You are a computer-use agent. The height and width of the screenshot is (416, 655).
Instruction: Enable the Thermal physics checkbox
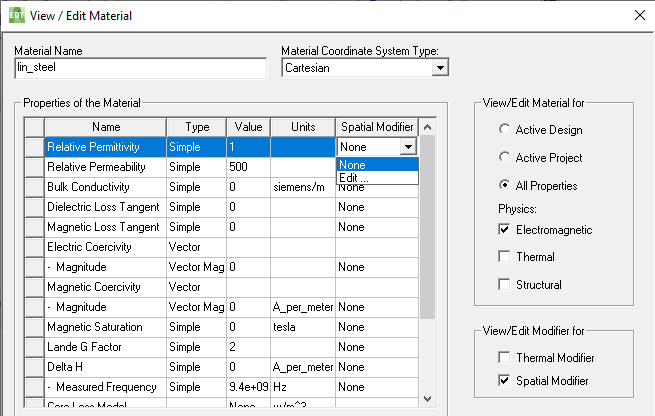tap(503, 257)
